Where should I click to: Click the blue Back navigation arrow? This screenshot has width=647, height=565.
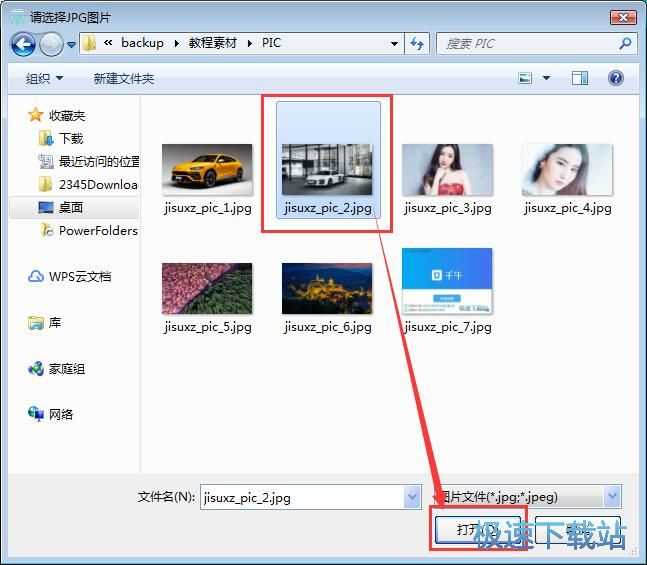click(23, 44)
